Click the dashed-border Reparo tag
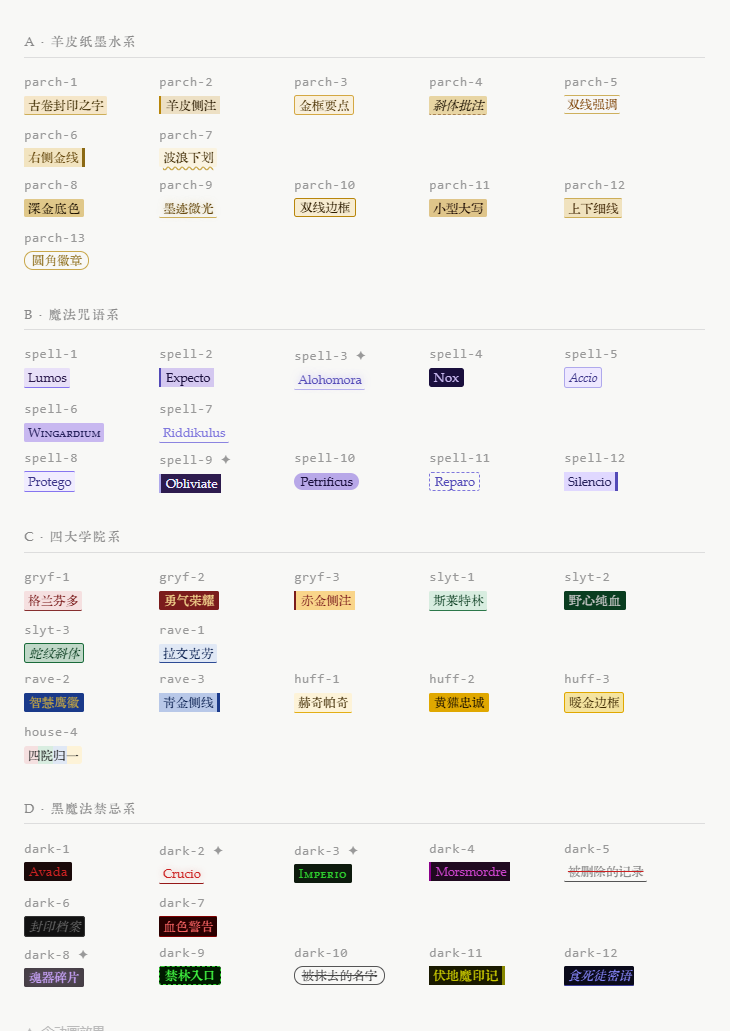This screenshot has width=730, height=1031. click(454, 482)
